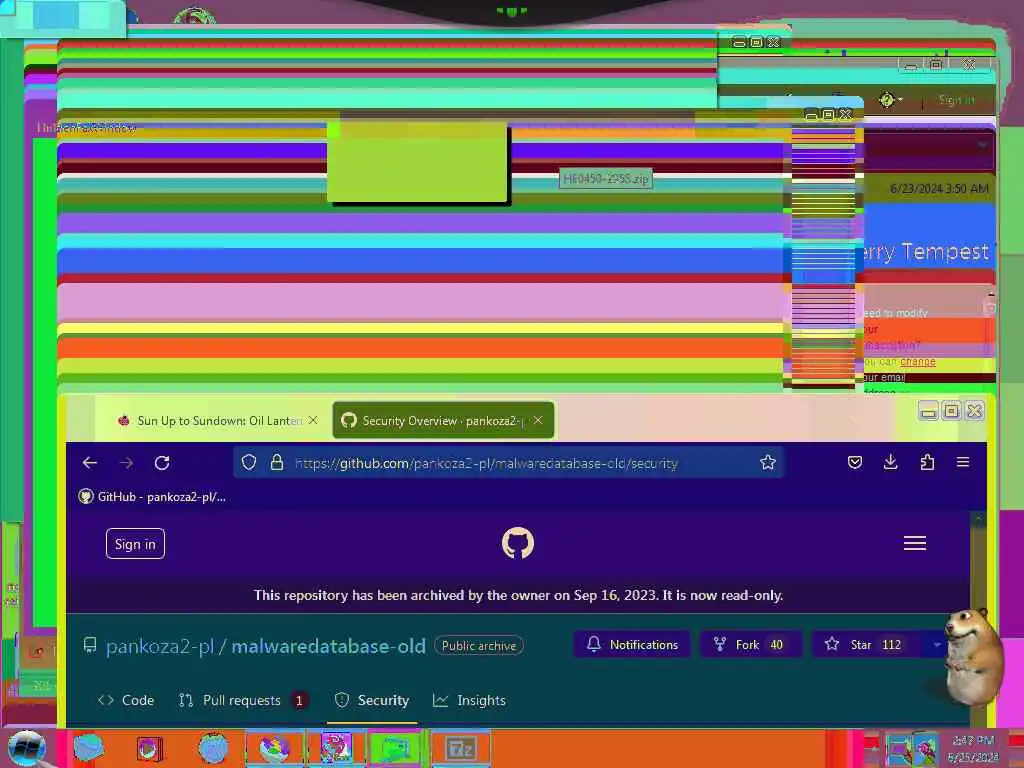Screen dimensions: 1024x768
Task: Open GitHub bookmark in bookmarks toolbar
Action: (x=152, y=496)
